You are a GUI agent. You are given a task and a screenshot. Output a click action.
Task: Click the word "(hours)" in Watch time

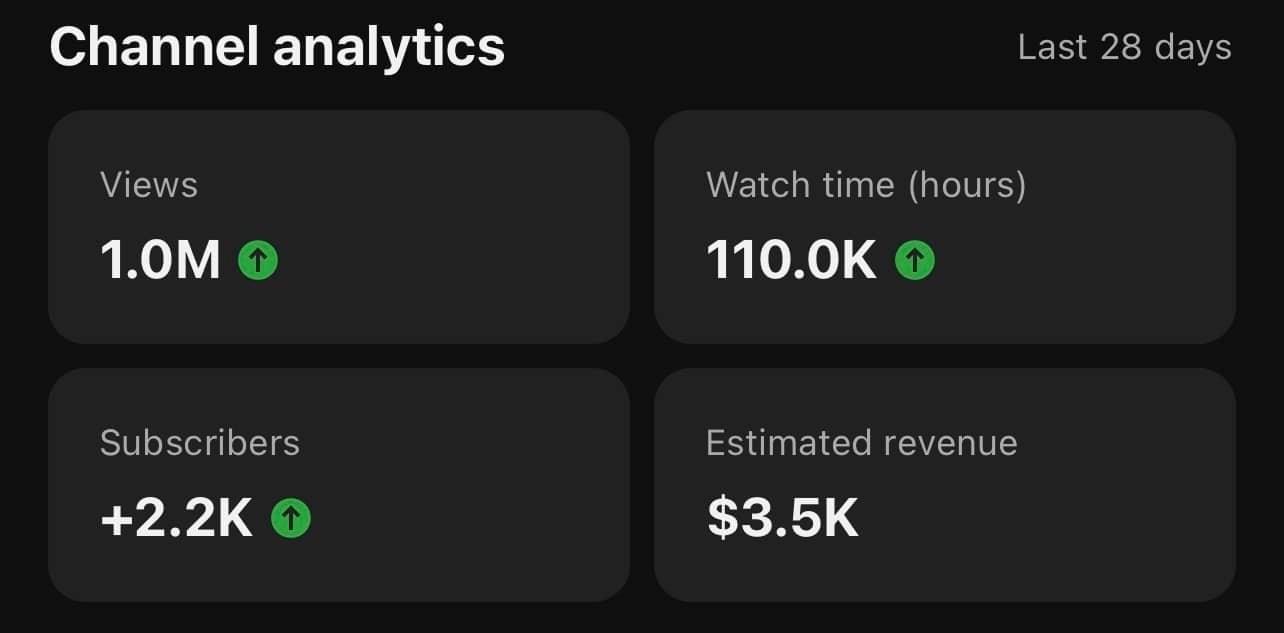coord(967,186)
